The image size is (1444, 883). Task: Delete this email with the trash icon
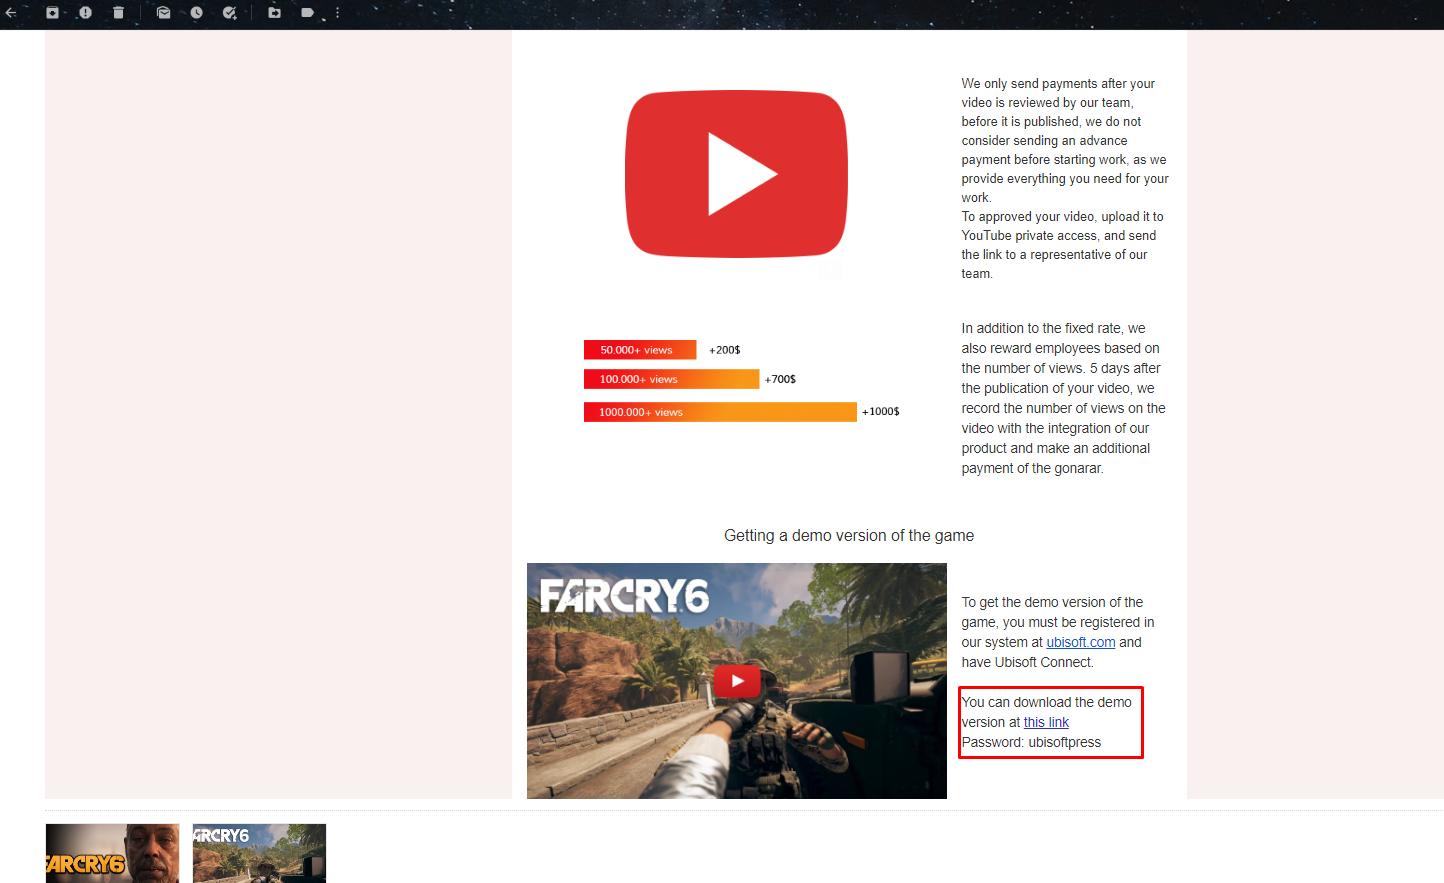(118, 13)
